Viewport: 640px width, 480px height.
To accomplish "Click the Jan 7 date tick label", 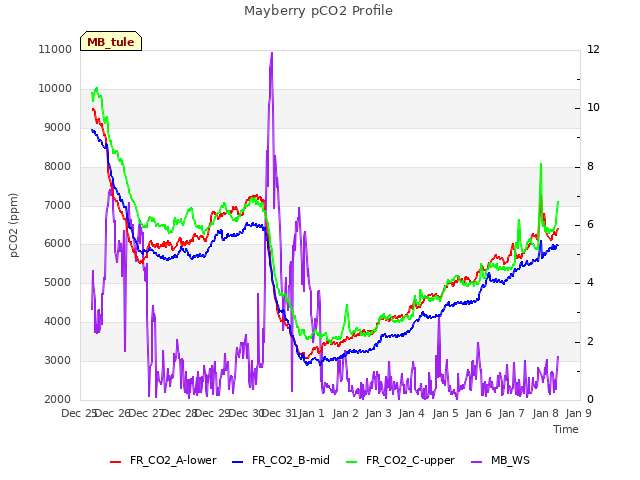I will pos(511,413).
